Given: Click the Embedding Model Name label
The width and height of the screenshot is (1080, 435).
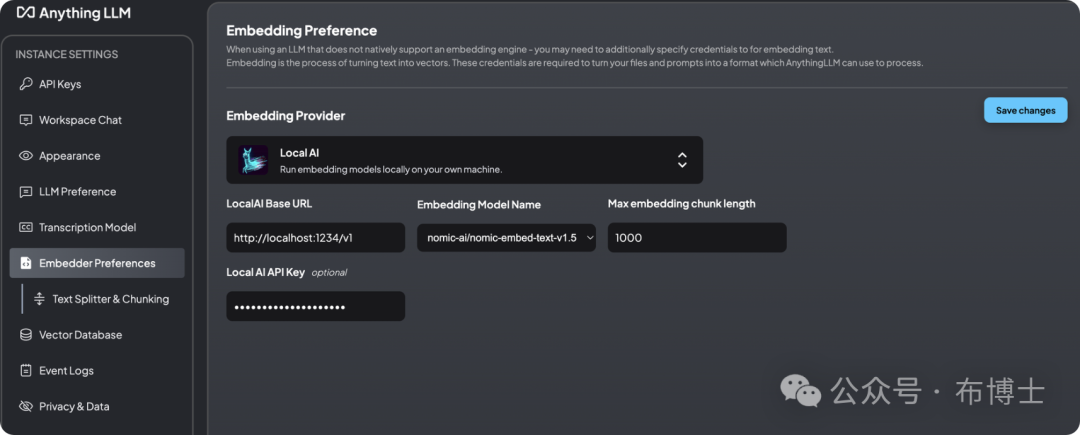Looking at the screenshot, I should click(x=479, y=204).
